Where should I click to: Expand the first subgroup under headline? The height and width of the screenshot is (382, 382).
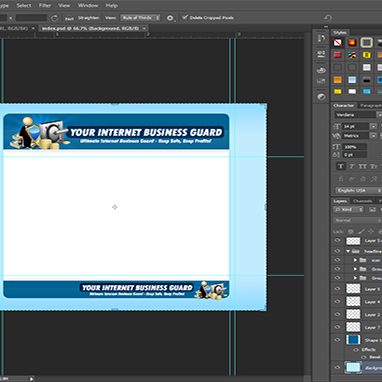click(x=355, y=260)
